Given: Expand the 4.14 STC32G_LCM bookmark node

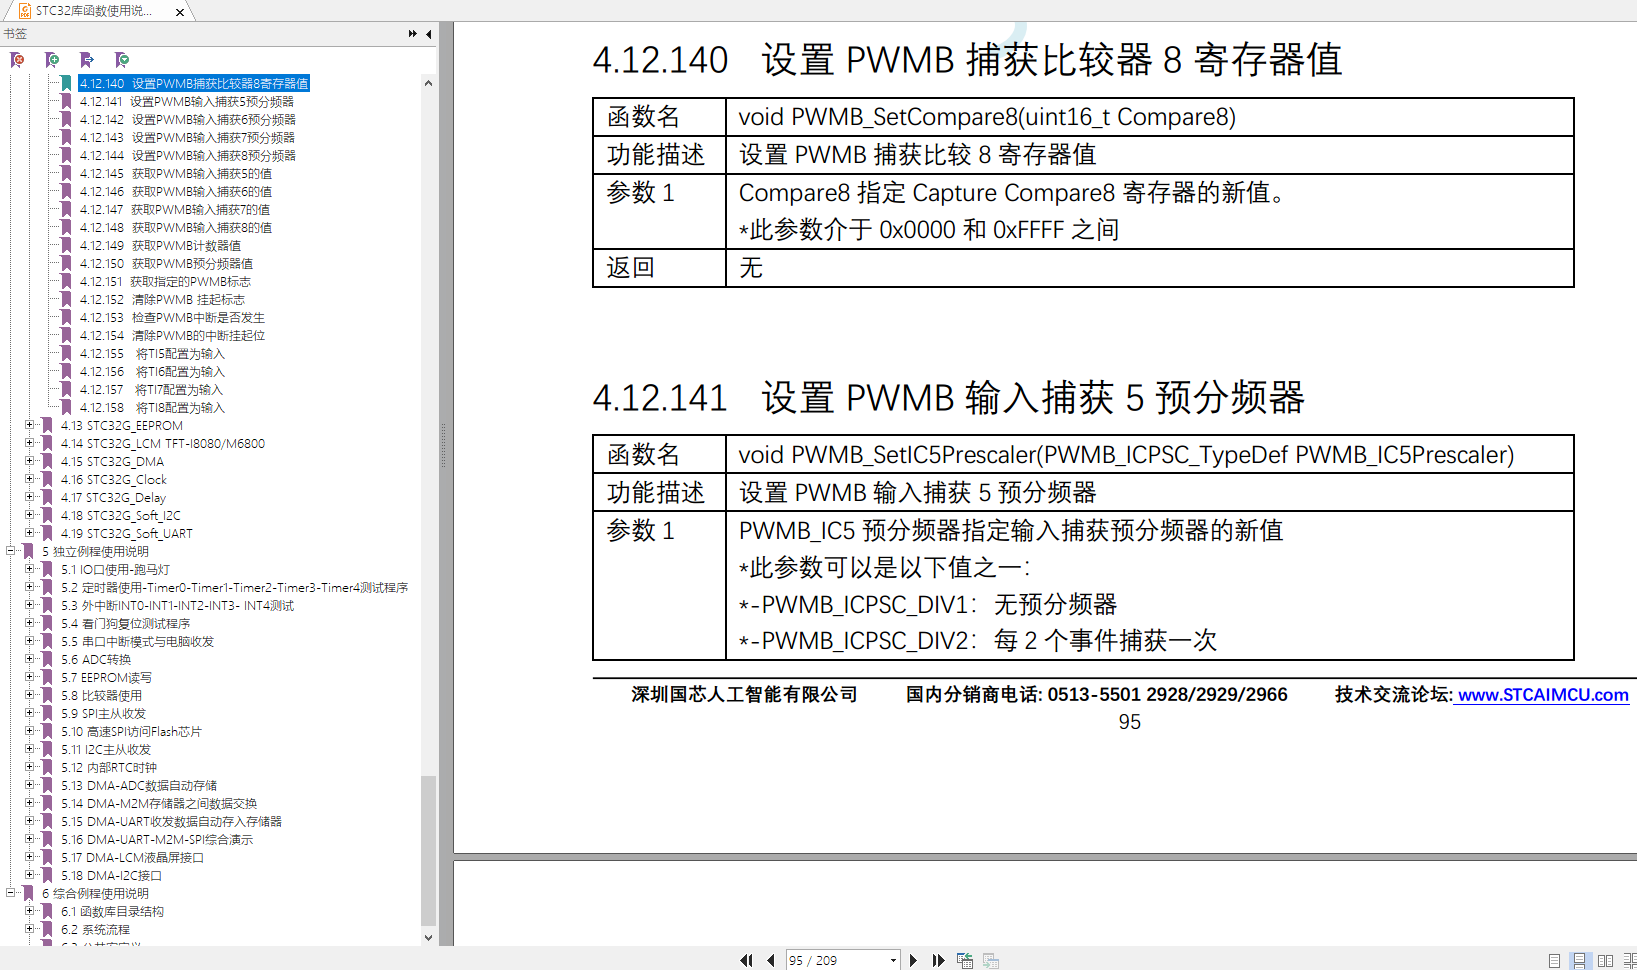Looking at the screenshot, I should point(29,443).
